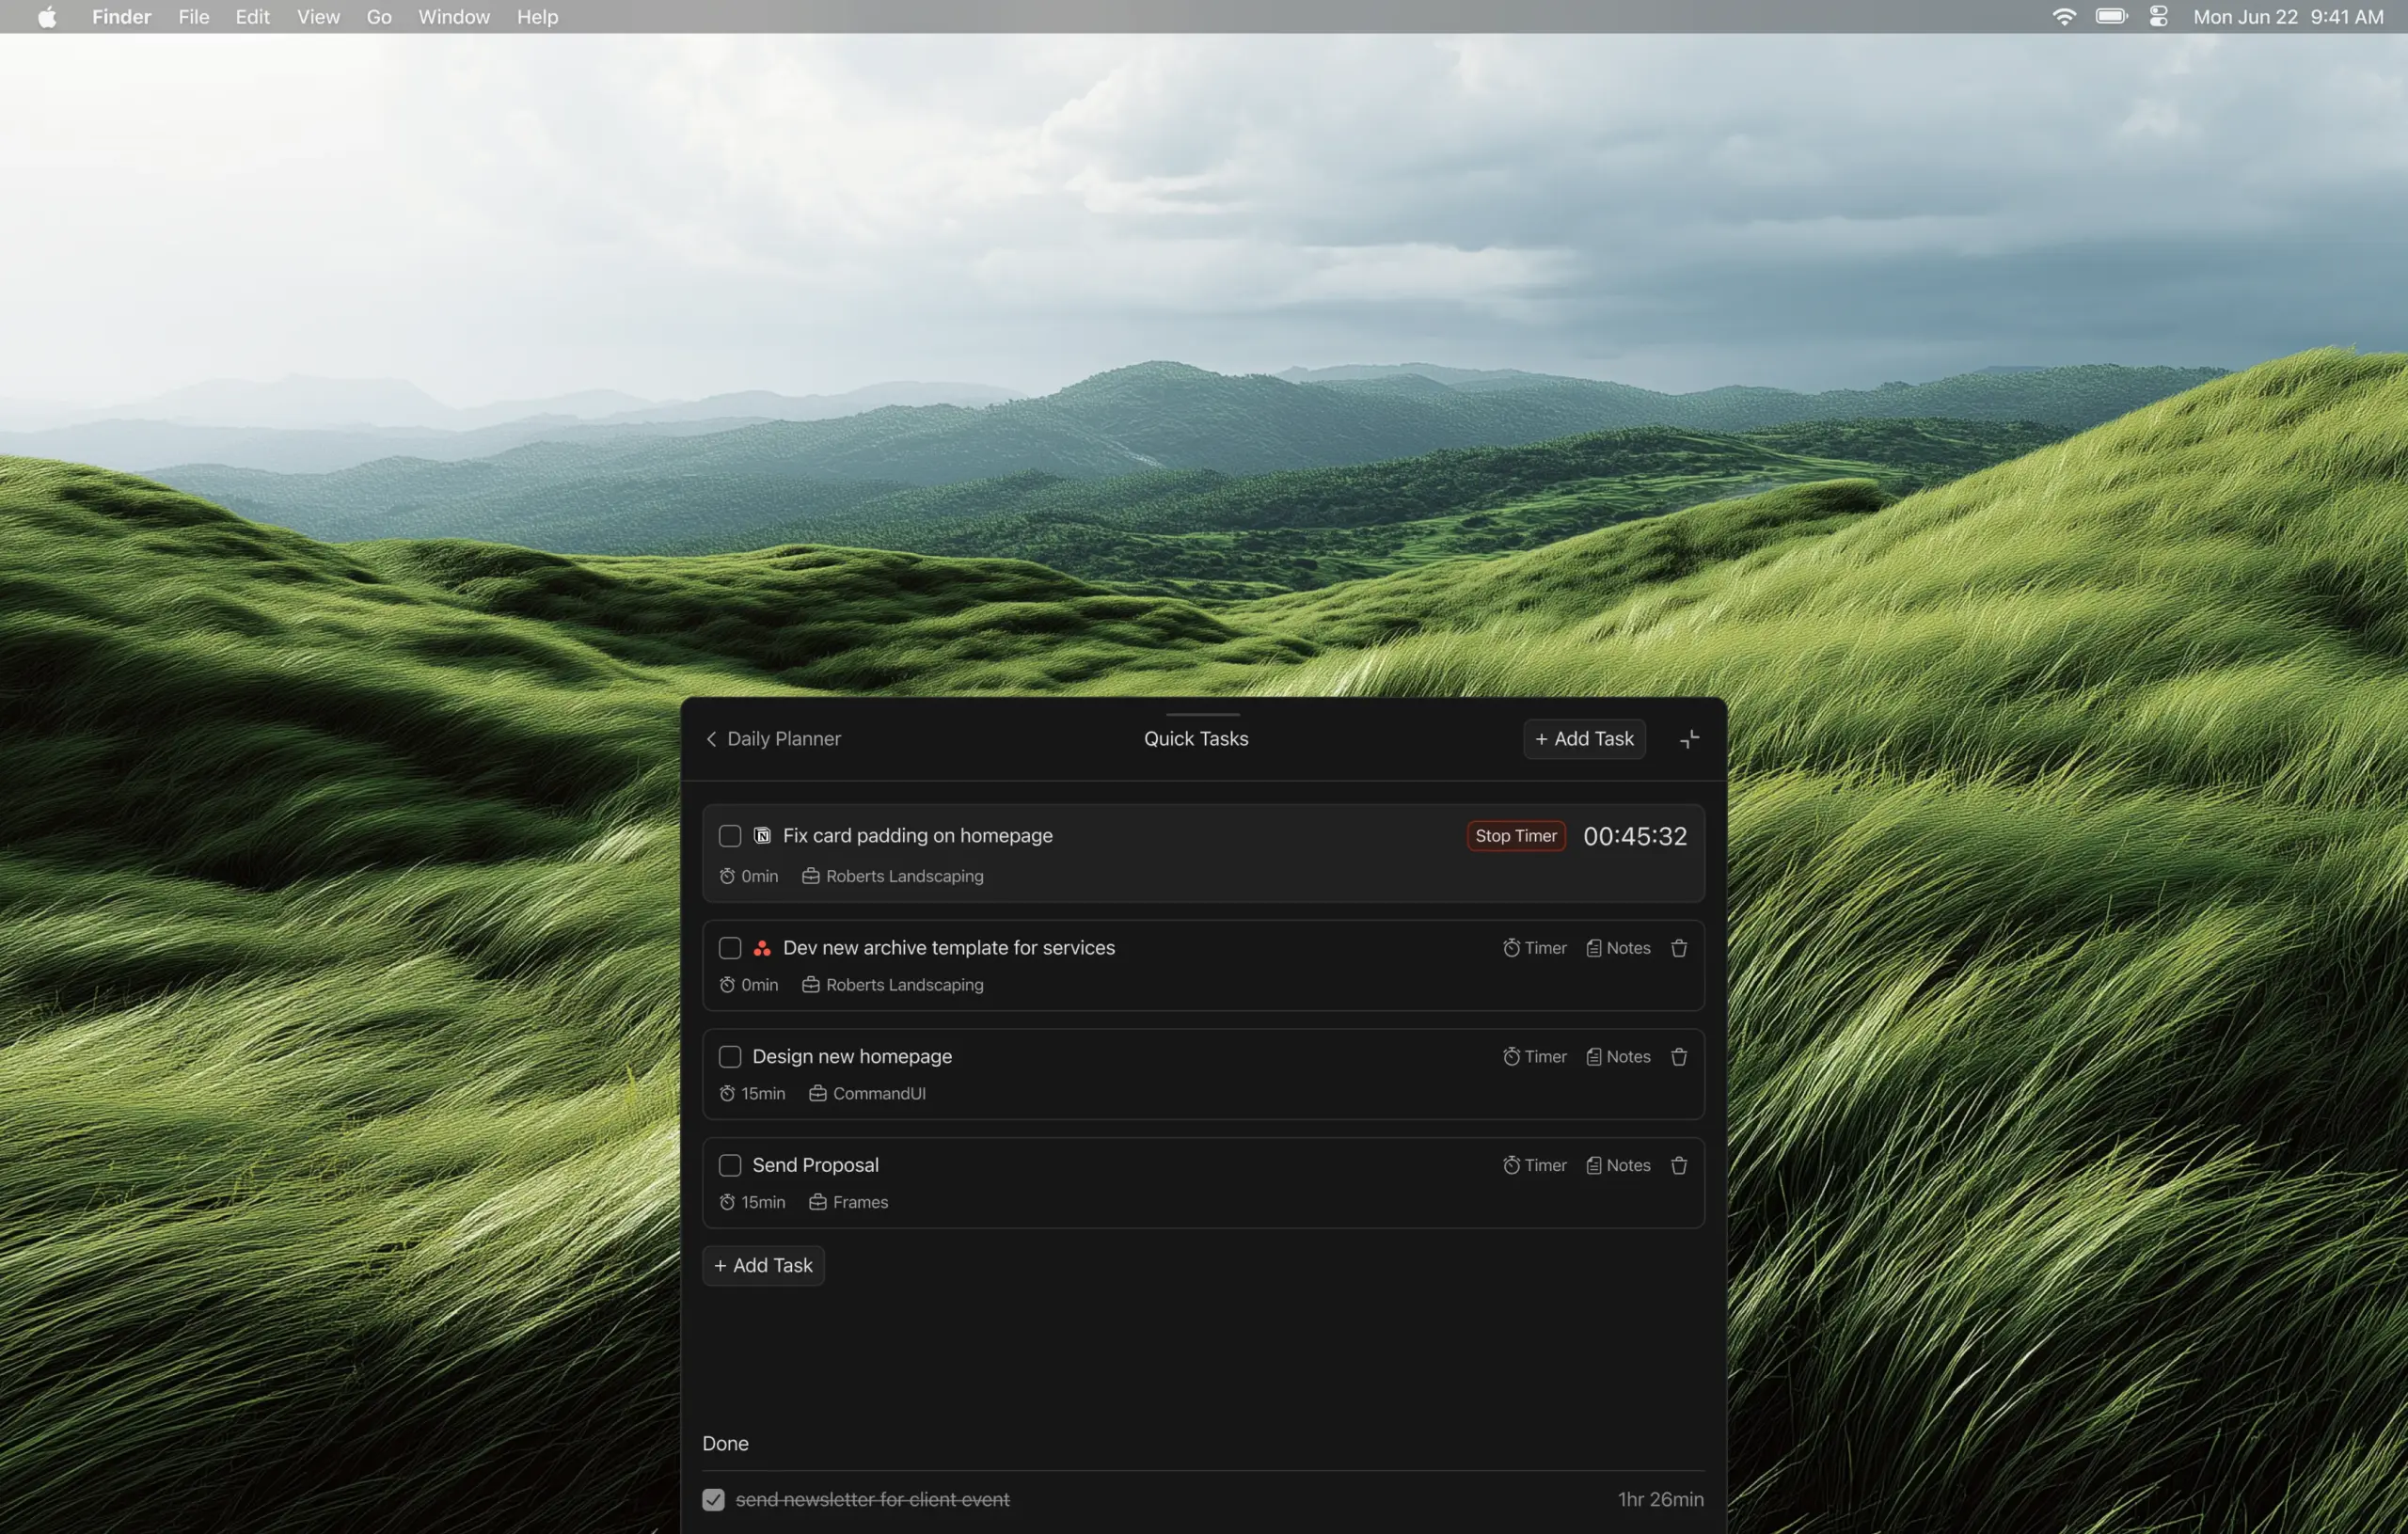Image resolution: width=2408 pixels, height=1534 pixels.
Task: Delete the Send Proposal task
Action: pos(1679,1166)
